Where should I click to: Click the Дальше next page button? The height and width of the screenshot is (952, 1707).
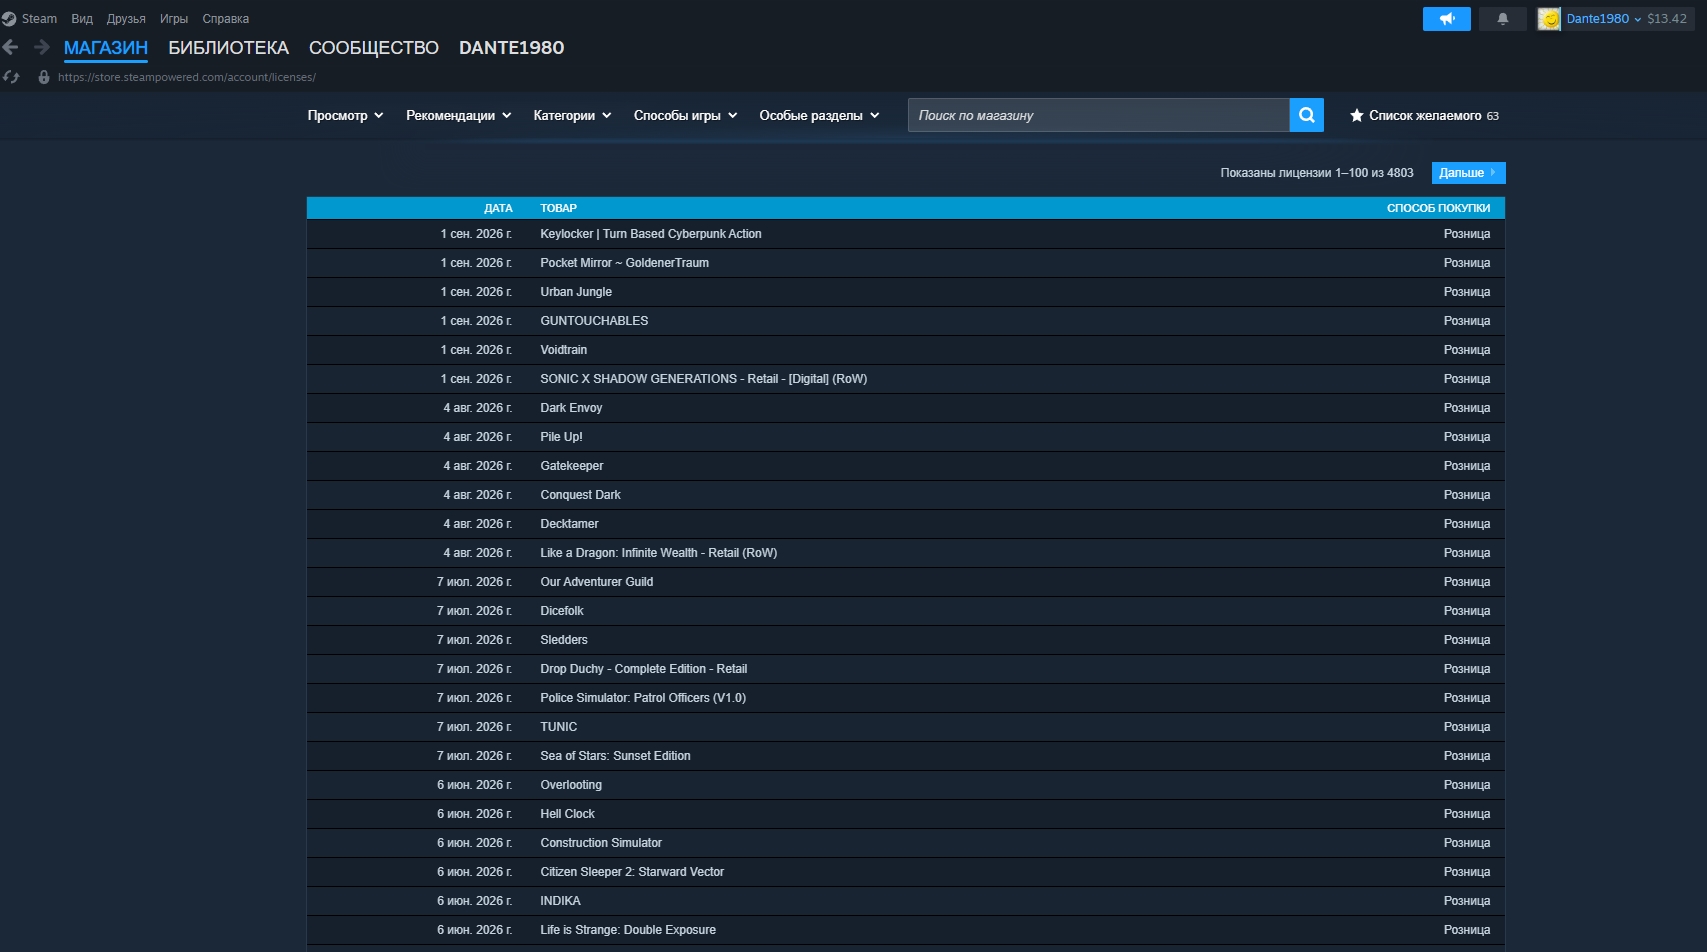(1468, 173)
